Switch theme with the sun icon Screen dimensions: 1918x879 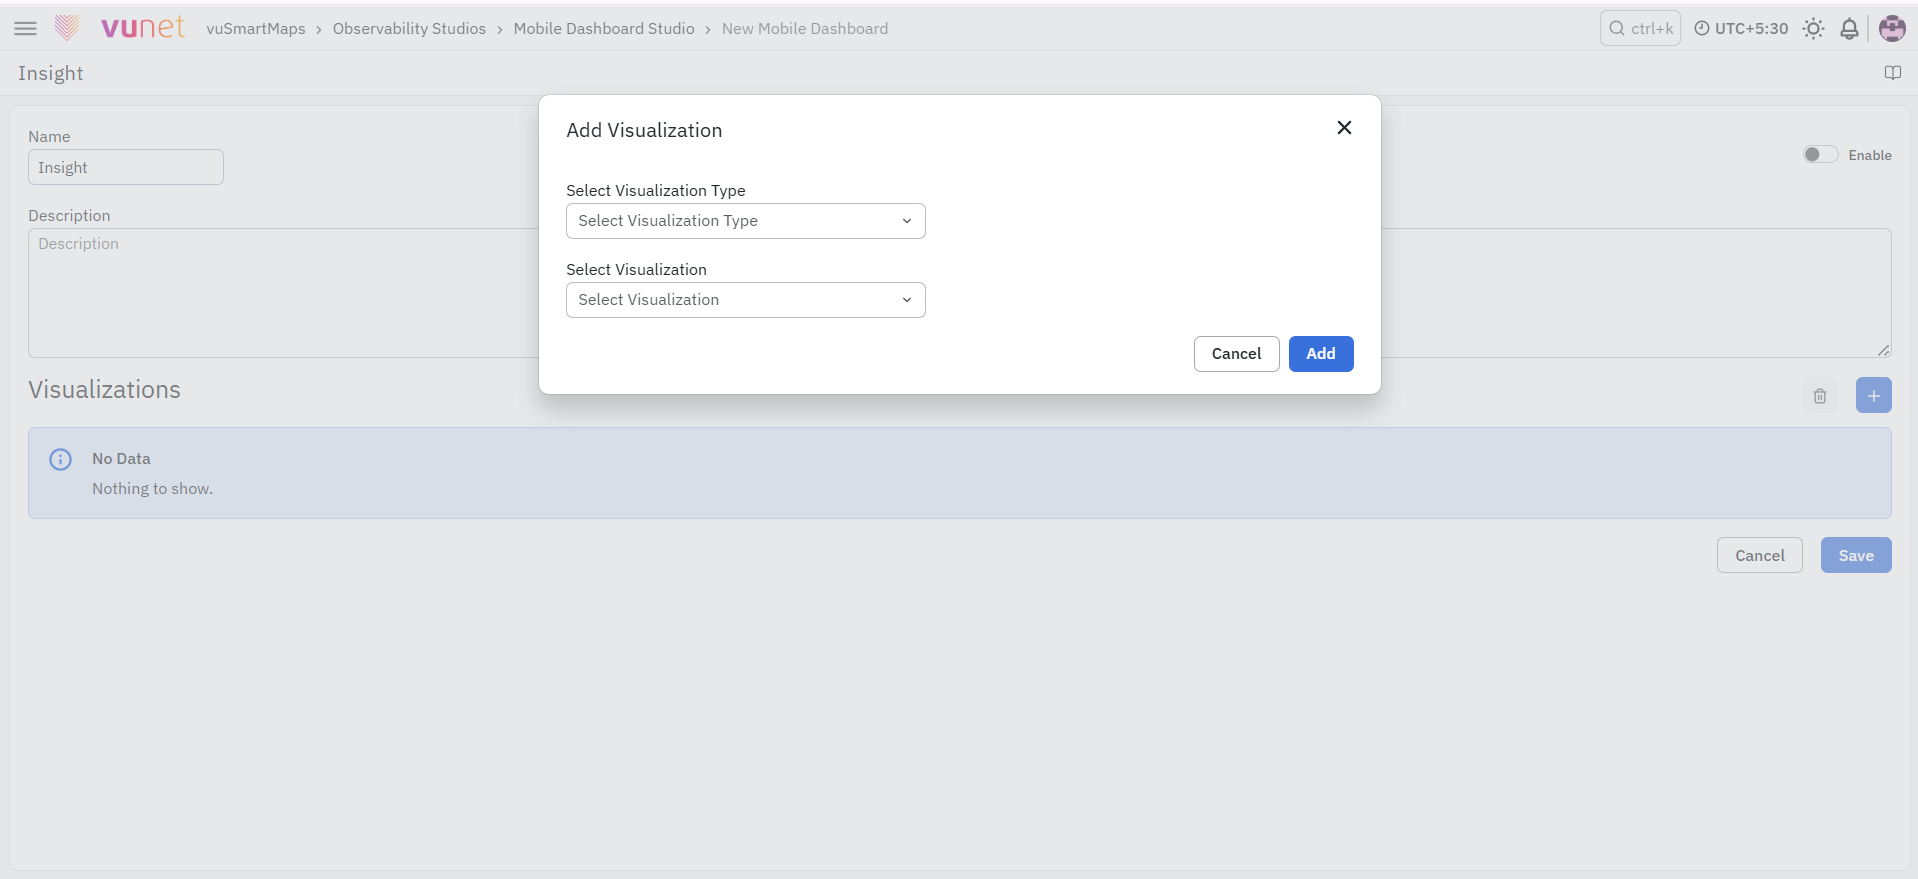(1813, 29)
